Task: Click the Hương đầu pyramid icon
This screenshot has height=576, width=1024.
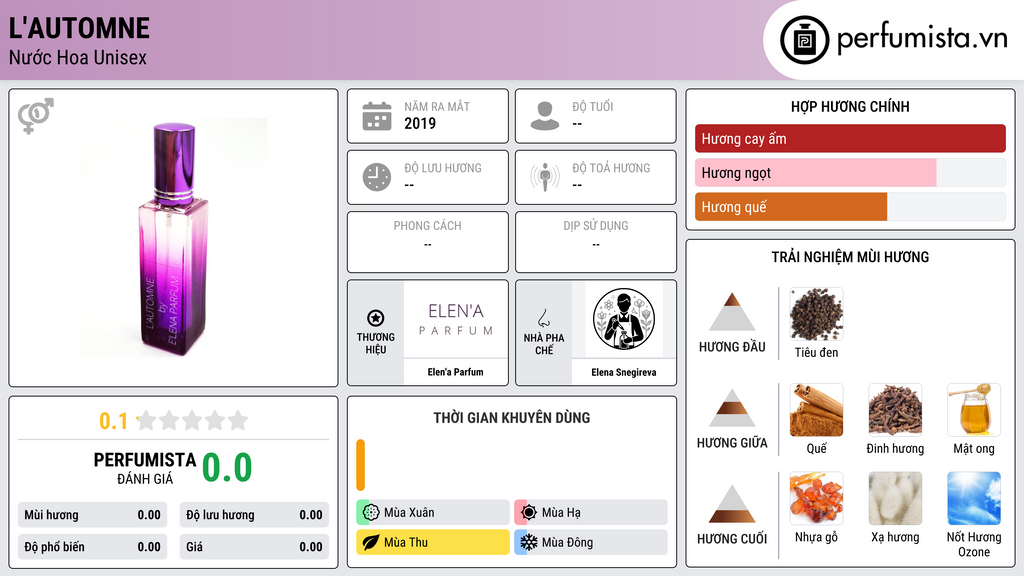Action: [732, 312]
